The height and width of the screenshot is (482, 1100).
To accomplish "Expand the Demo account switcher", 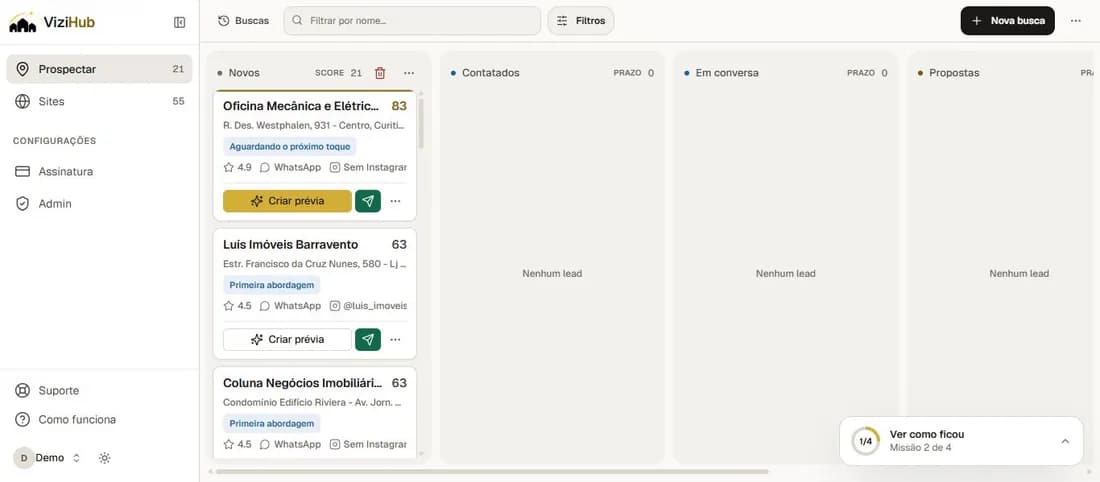I will 48,457.
